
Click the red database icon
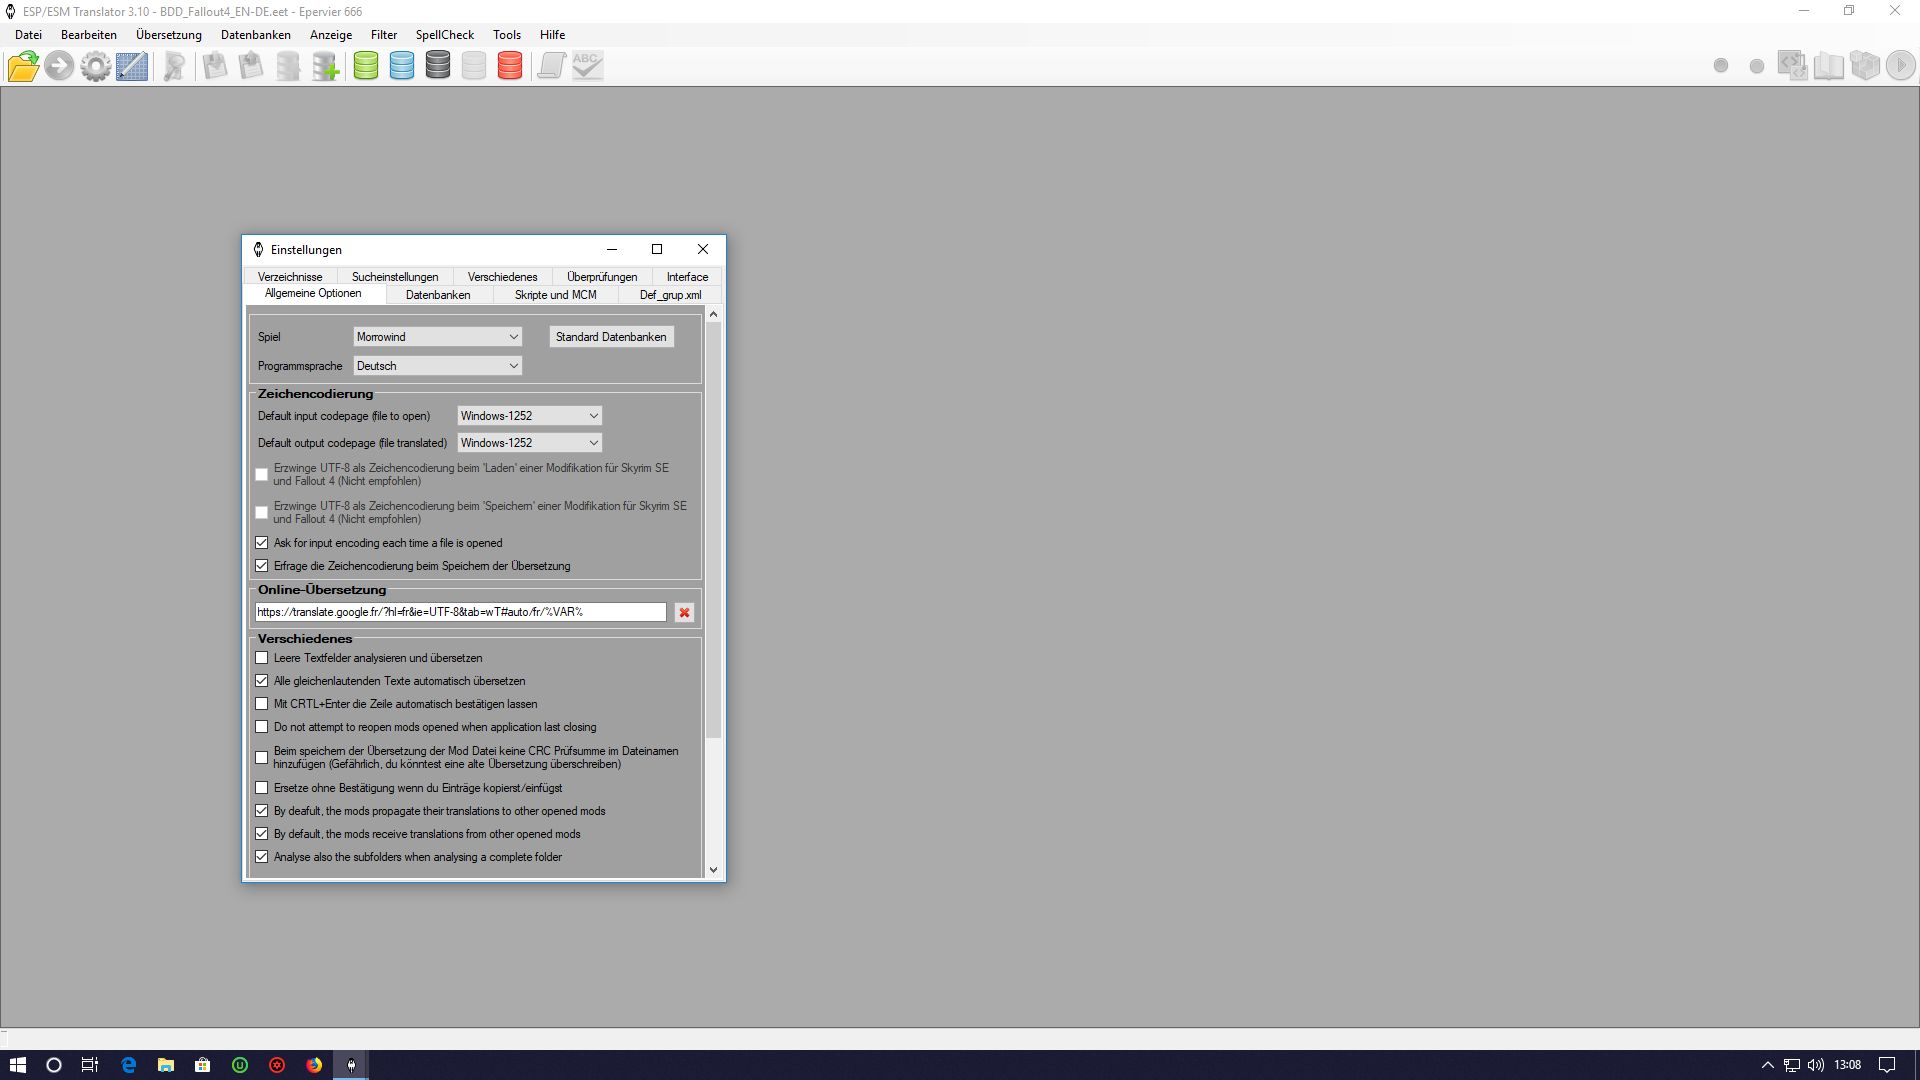tap(510, 66)
